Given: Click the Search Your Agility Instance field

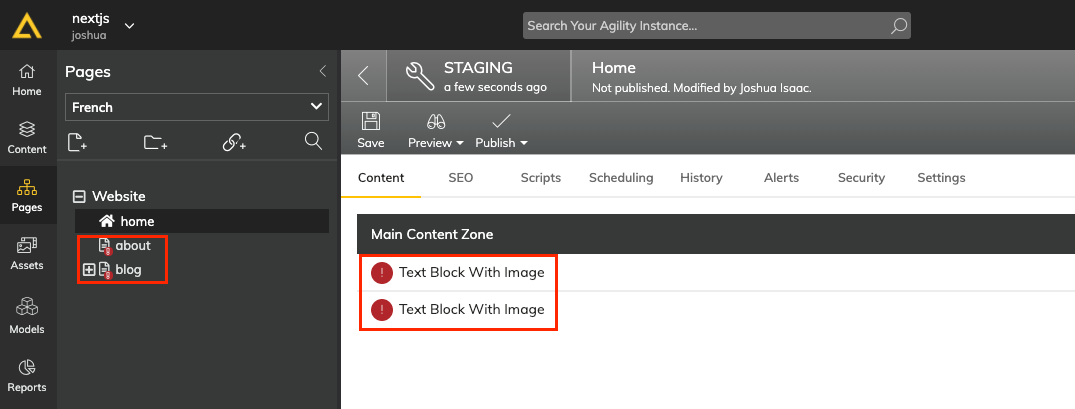Looking at the screenshot, I should pyautogui.click(x=716, y=26).
